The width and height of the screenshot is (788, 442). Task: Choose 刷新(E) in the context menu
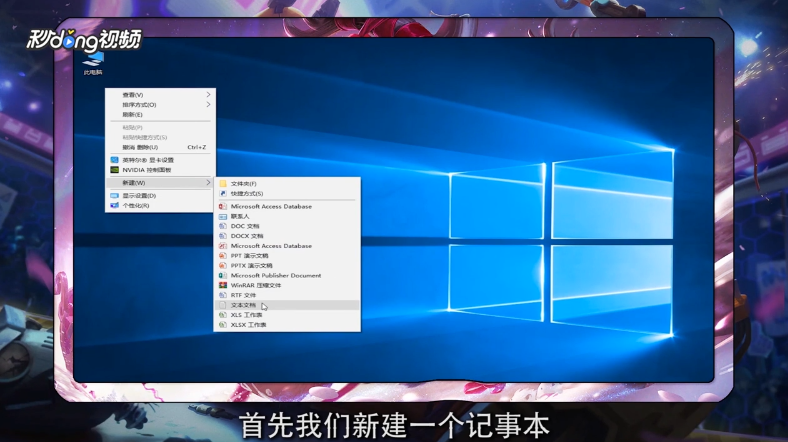click(133, 115)
